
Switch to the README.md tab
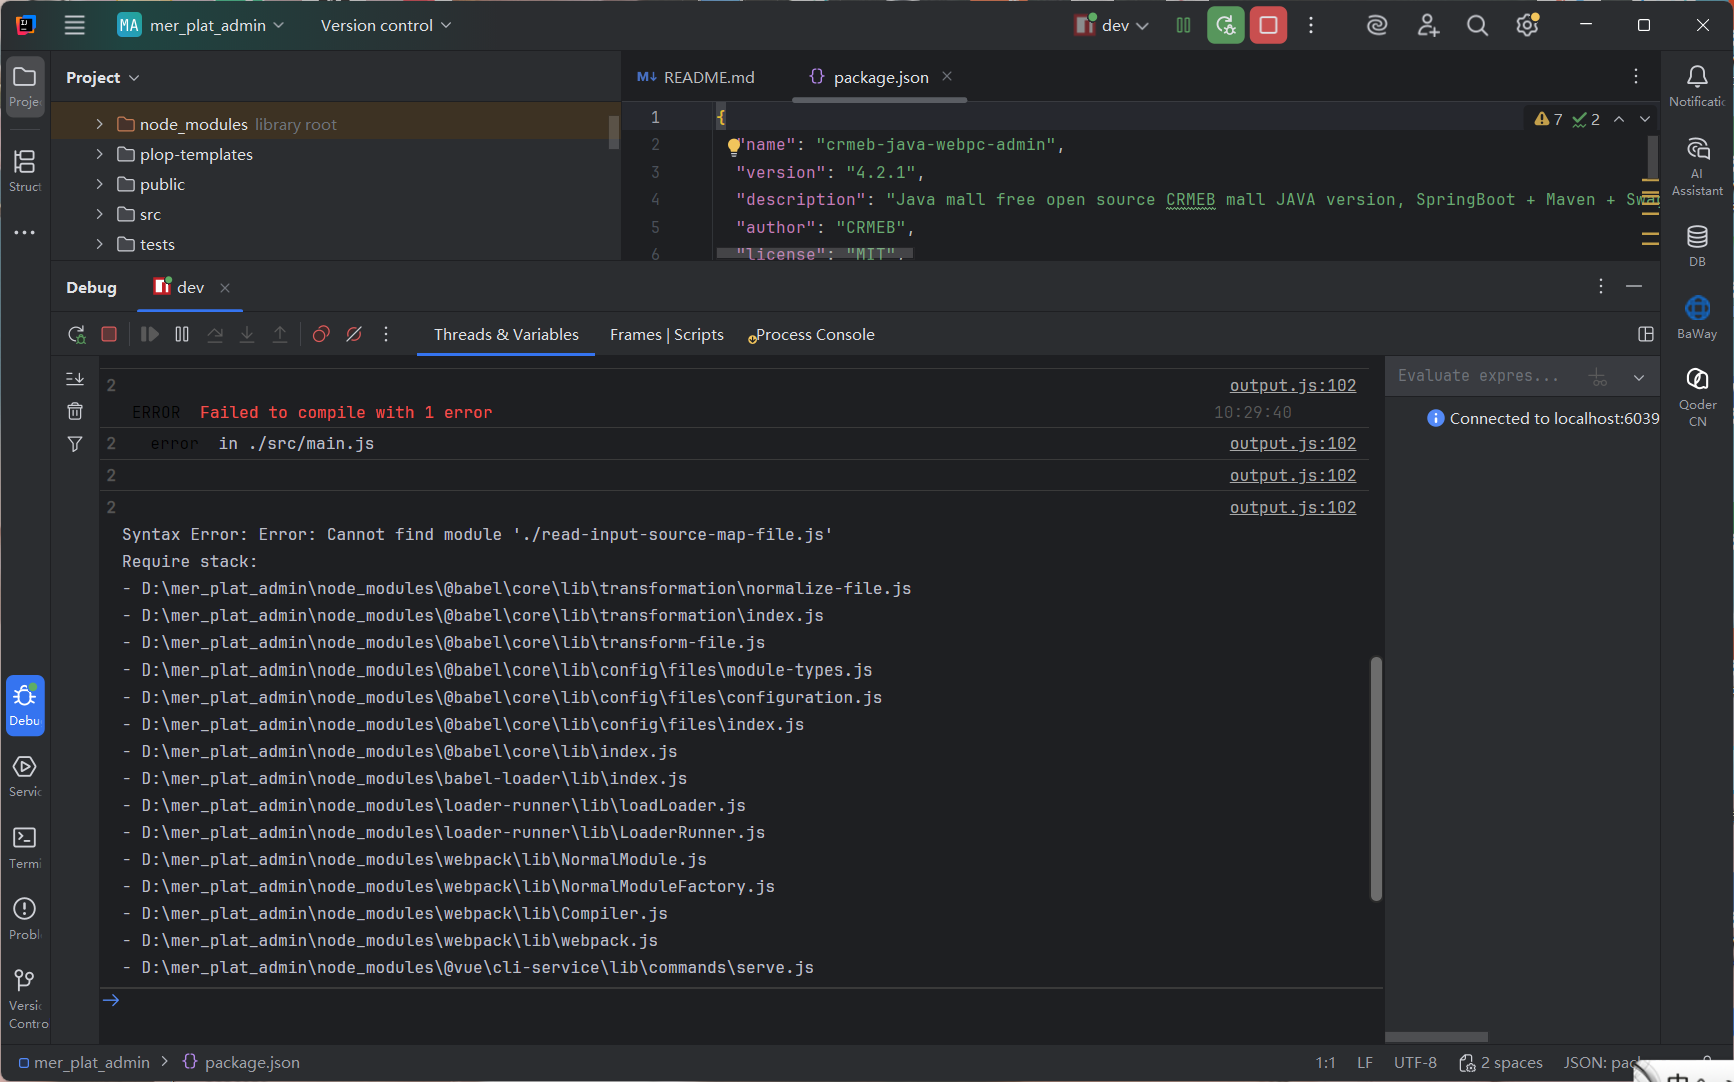696,77
